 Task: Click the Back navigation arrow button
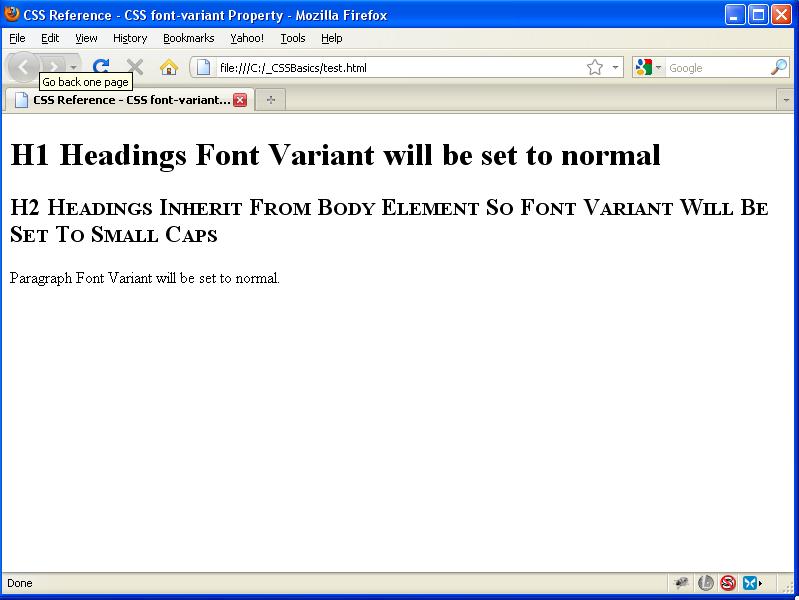coord(23,67)
